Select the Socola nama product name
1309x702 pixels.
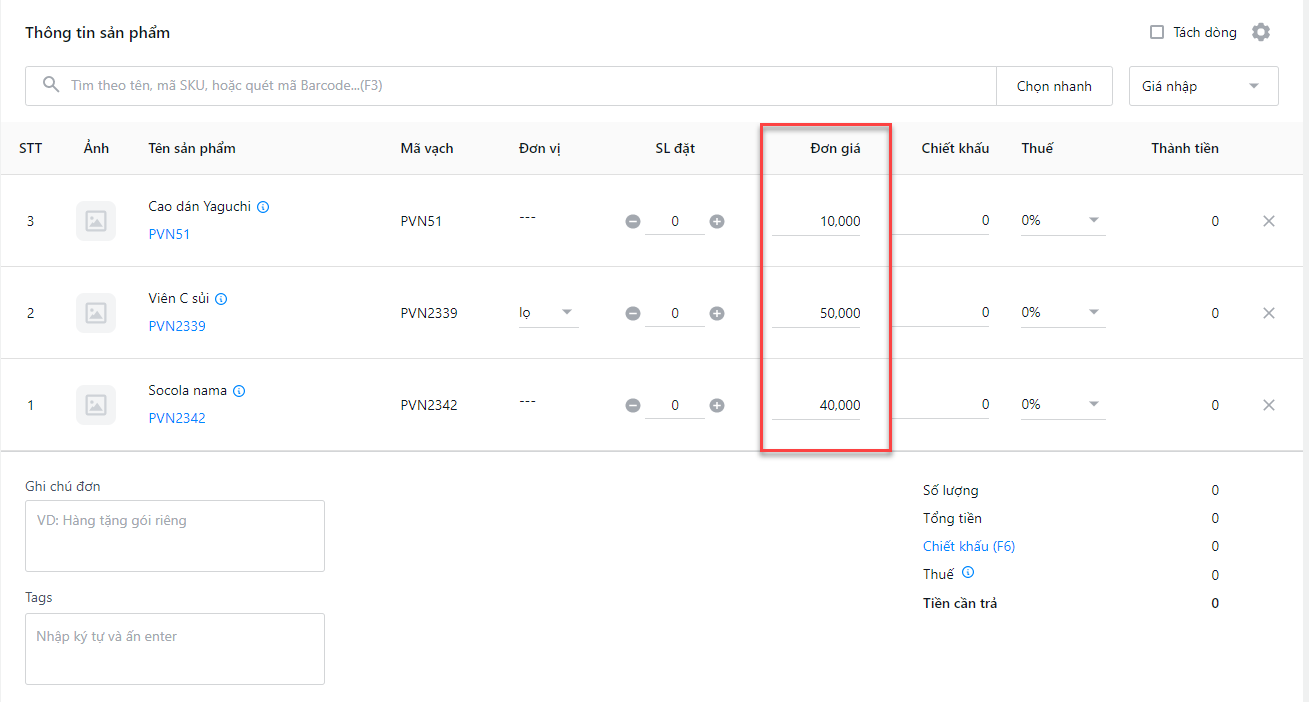tap(188, 391)
